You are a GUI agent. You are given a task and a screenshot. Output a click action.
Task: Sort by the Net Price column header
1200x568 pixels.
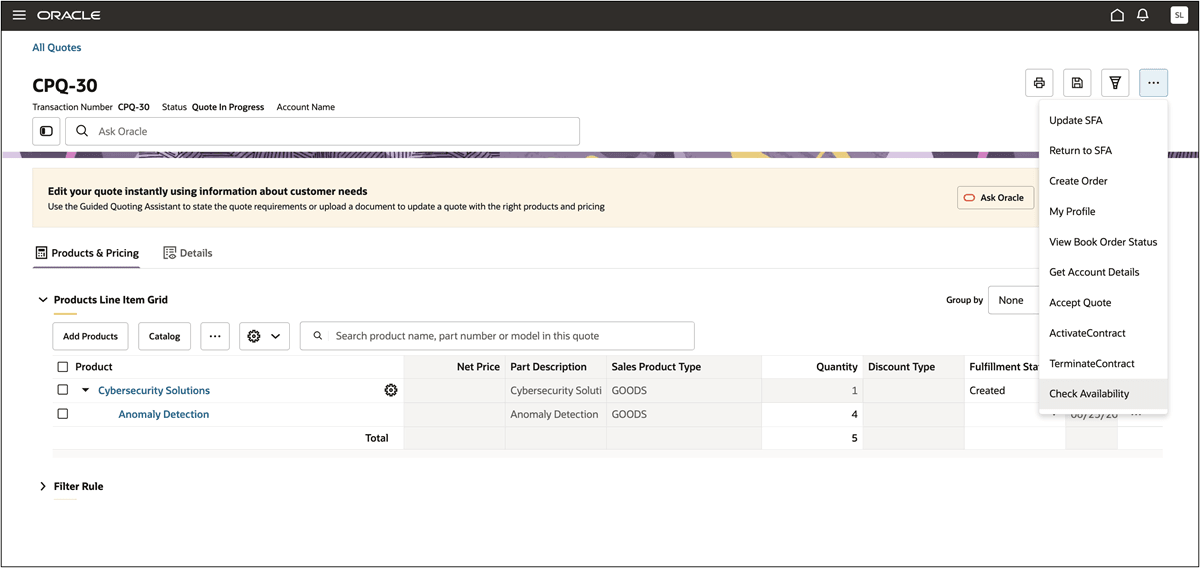[453, 367]
